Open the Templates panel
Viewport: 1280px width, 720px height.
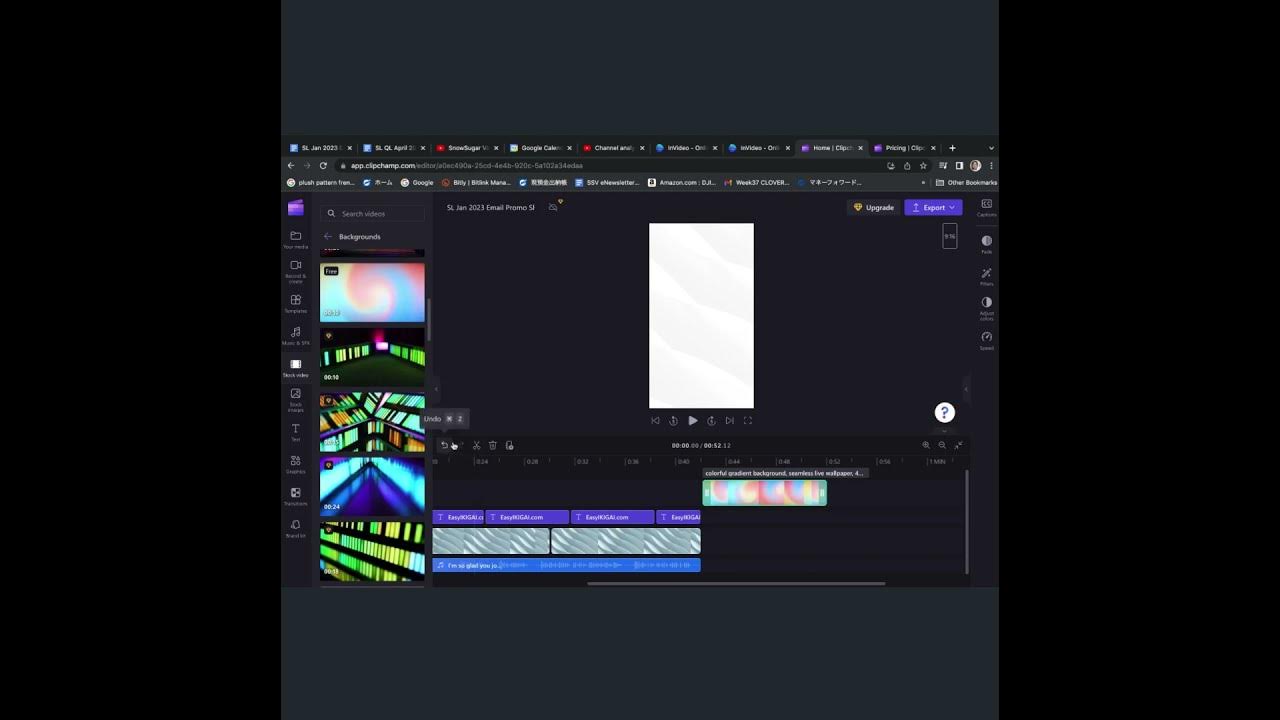[x=295, y=303]
